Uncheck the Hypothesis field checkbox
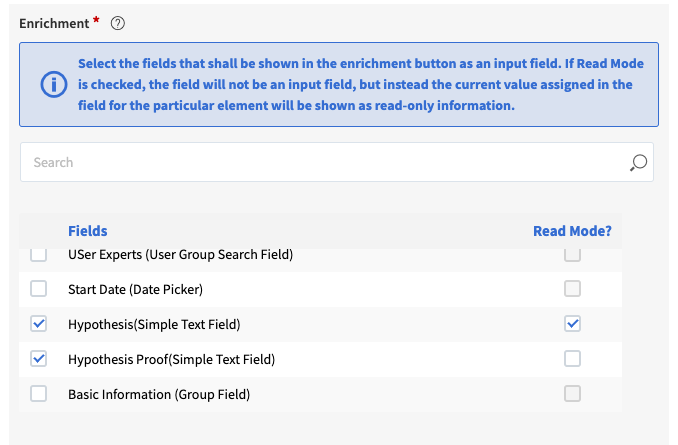This screenshot has height=445, width=678. point(39,324)
